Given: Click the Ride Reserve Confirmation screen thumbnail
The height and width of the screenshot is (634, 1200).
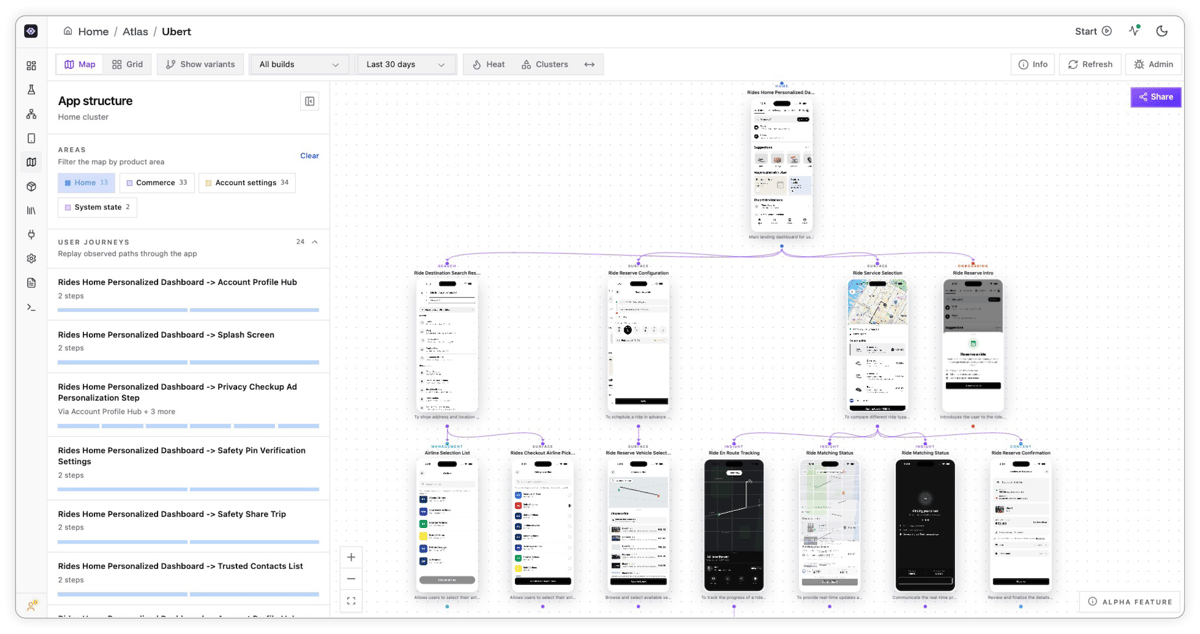Looking at the screenshot, I should click(1021, 525).
